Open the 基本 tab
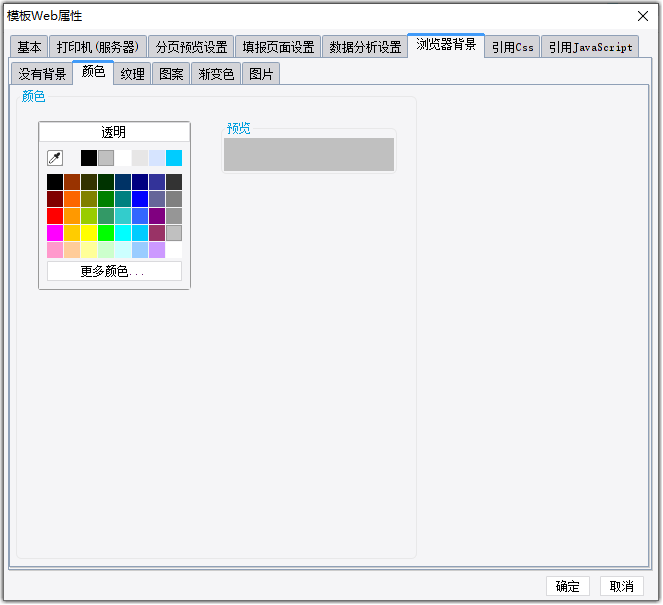Screen dimensions: 663x605 (x=30, y=47)
